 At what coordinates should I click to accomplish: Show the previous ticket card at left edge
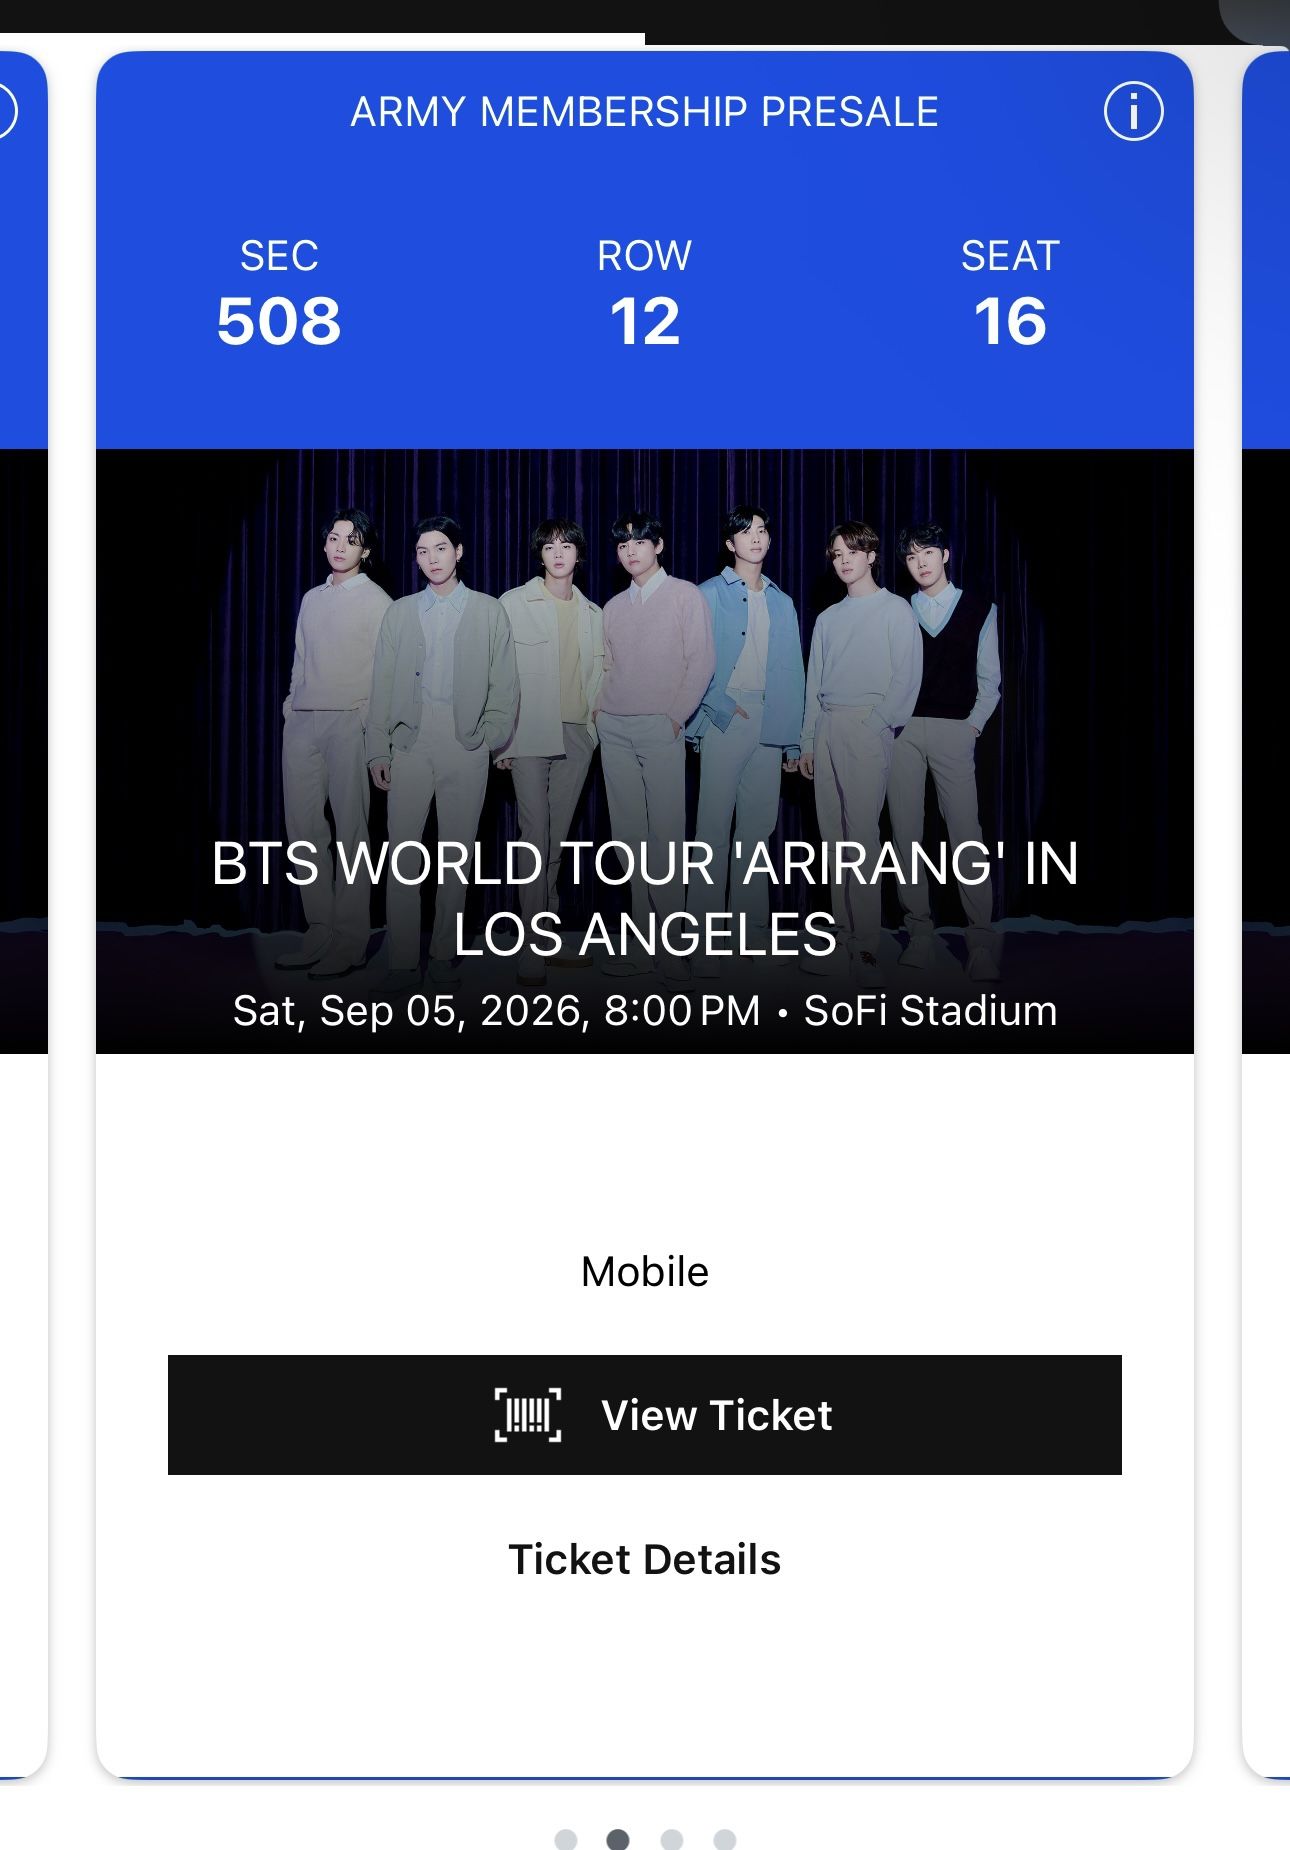(22, 900)
